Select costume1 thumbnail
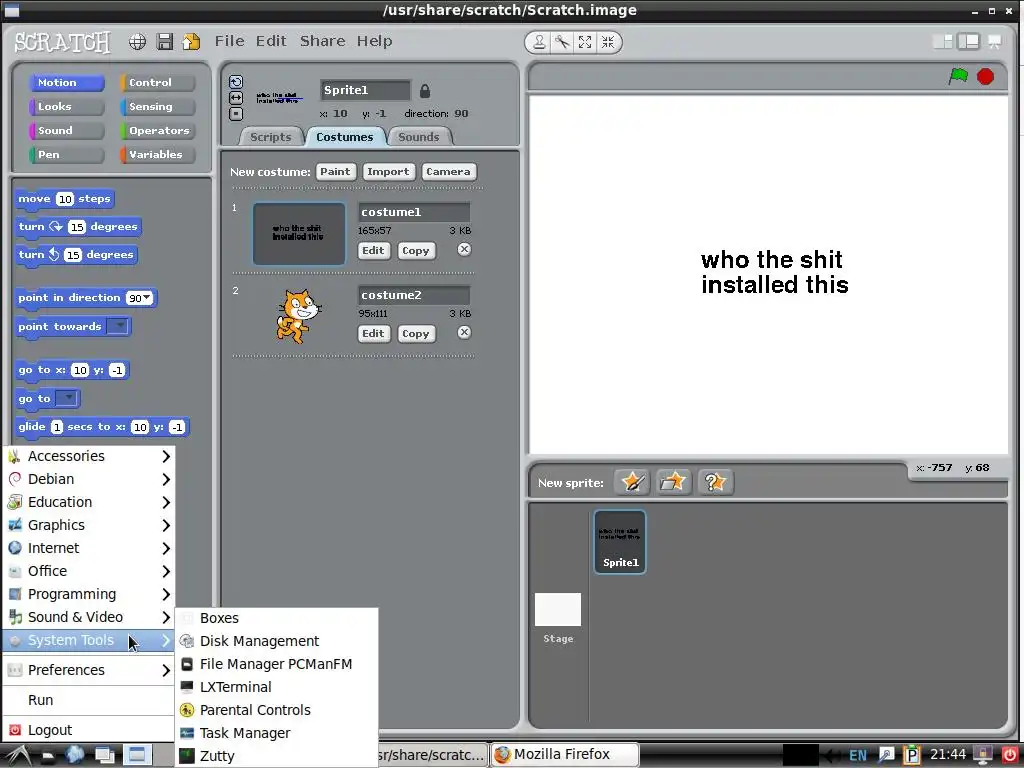 coord(299,234)
